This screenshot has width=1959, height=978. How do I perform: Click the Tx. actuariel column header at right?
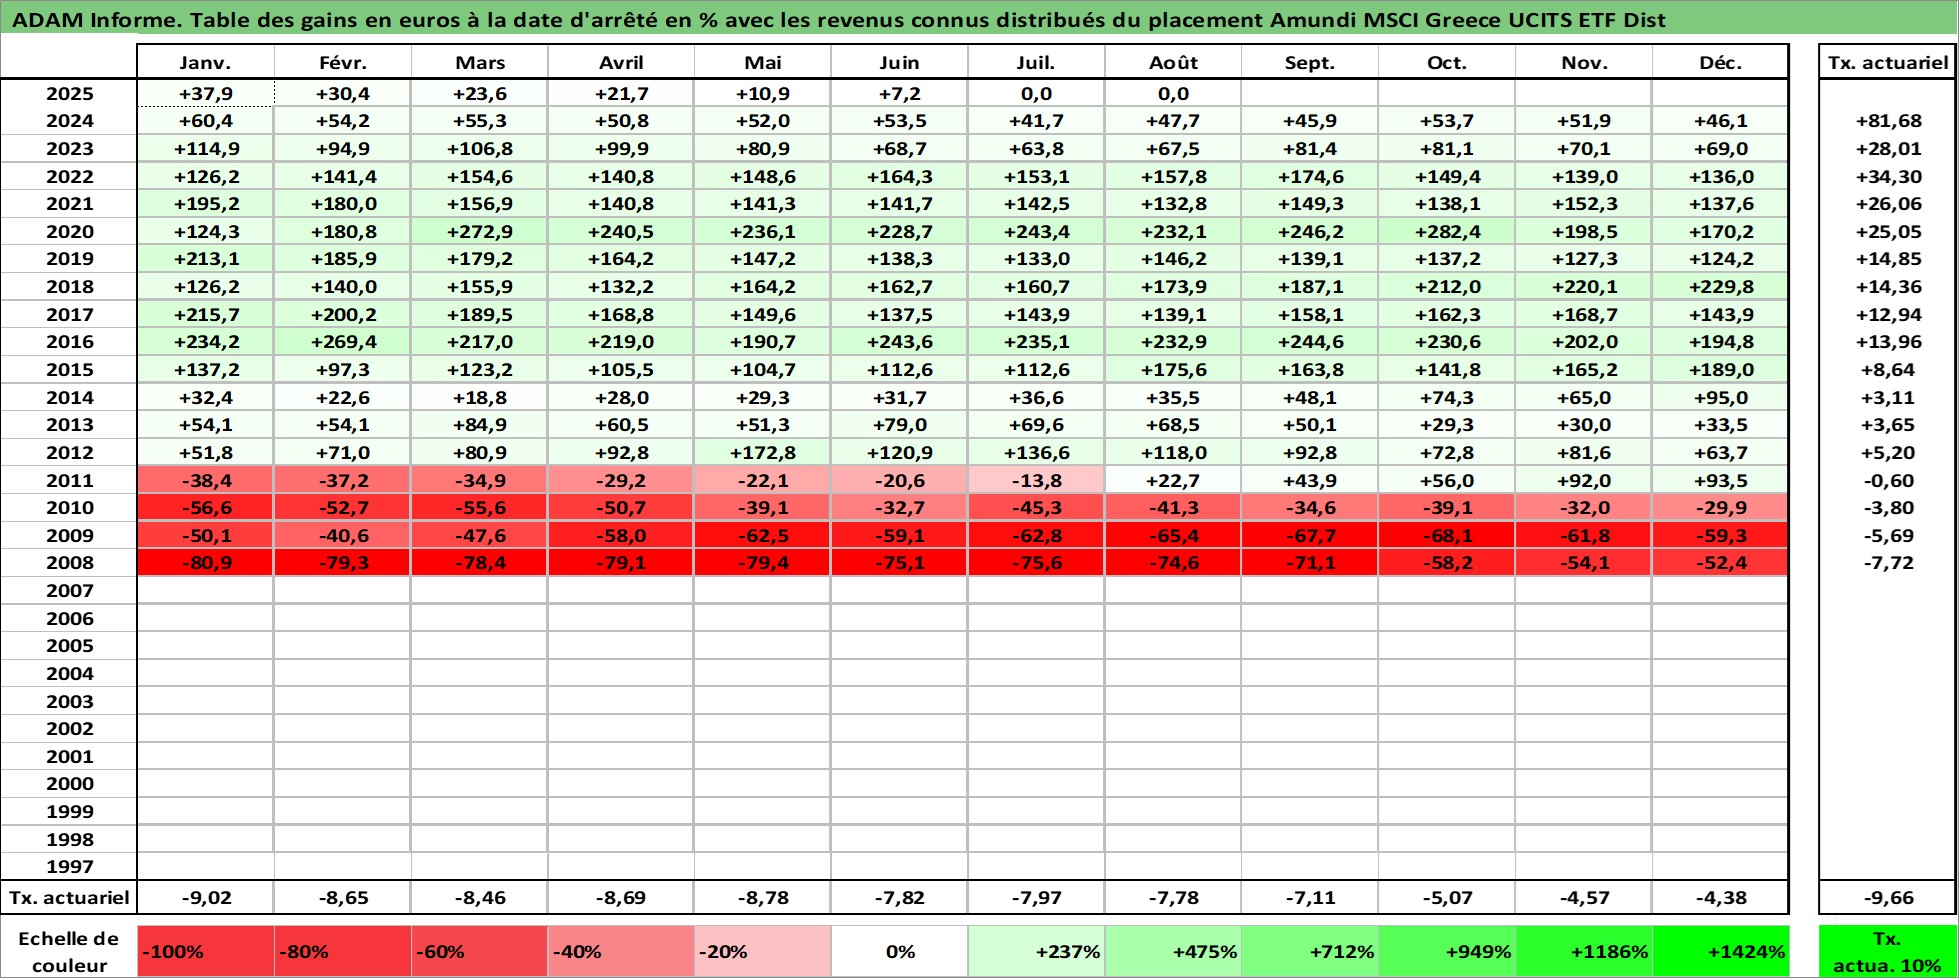coord(1888,62)
